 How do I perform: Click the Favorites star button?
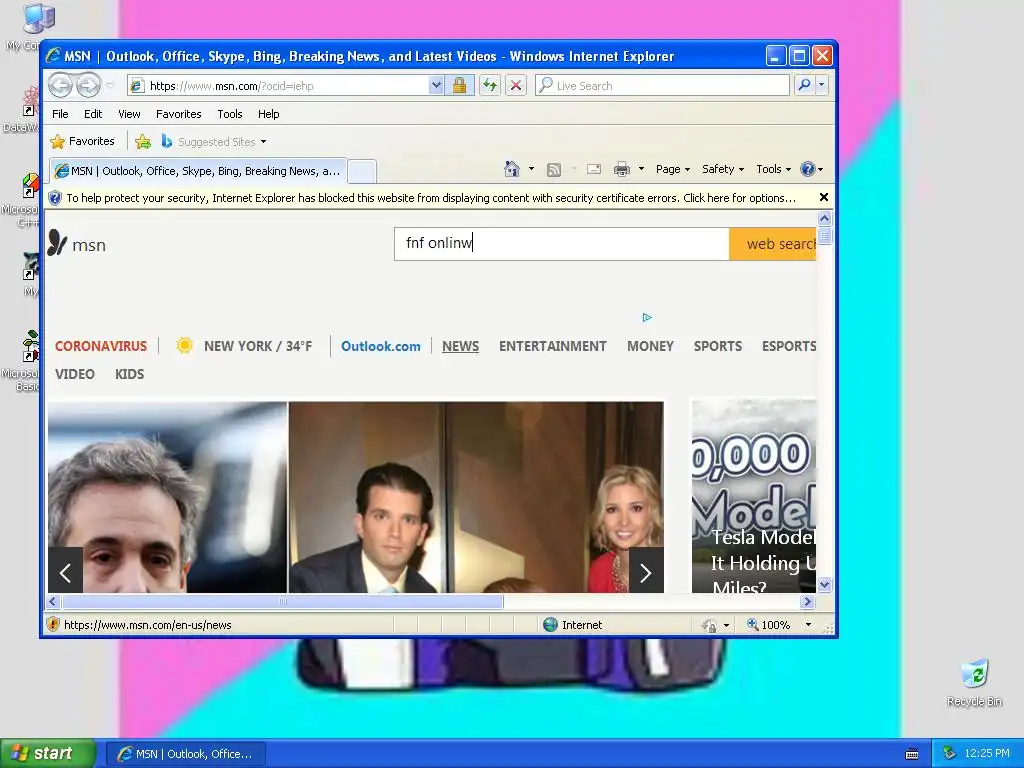[x=83, y=141]
